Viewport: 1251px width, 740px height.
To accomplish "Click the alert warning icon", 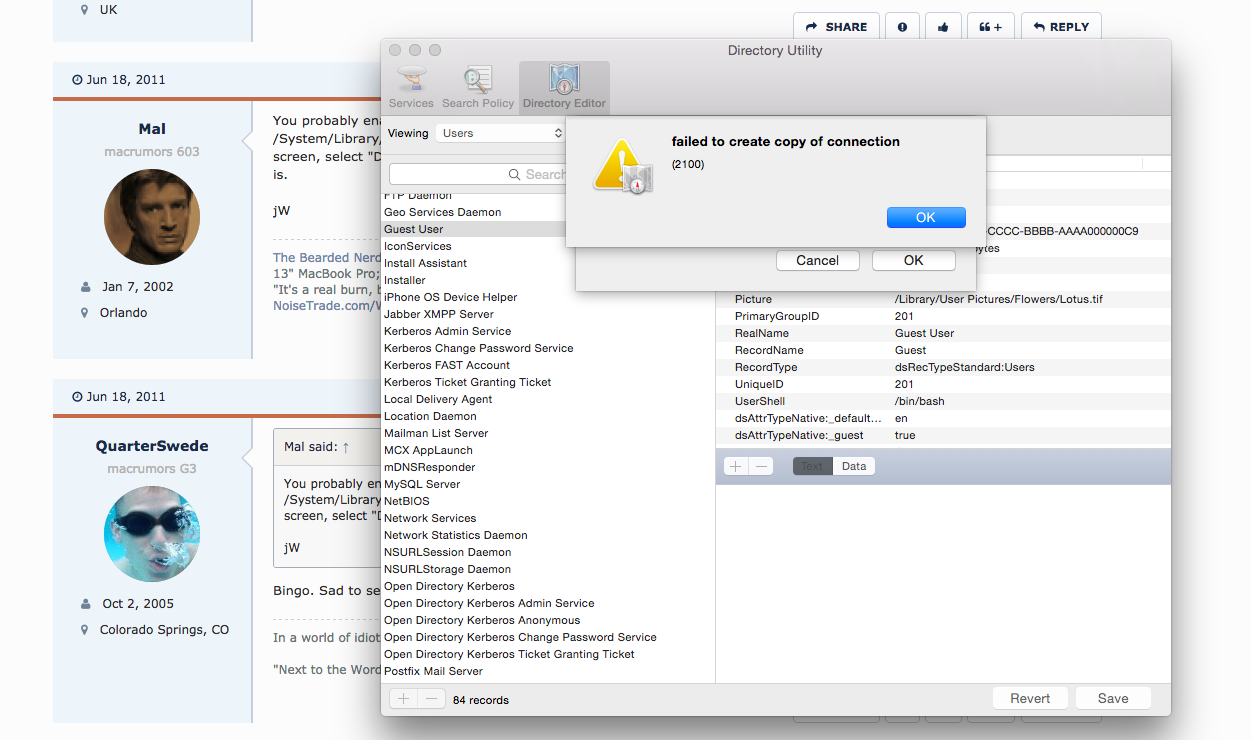I will pyautogui.click(x=622, y=167).
